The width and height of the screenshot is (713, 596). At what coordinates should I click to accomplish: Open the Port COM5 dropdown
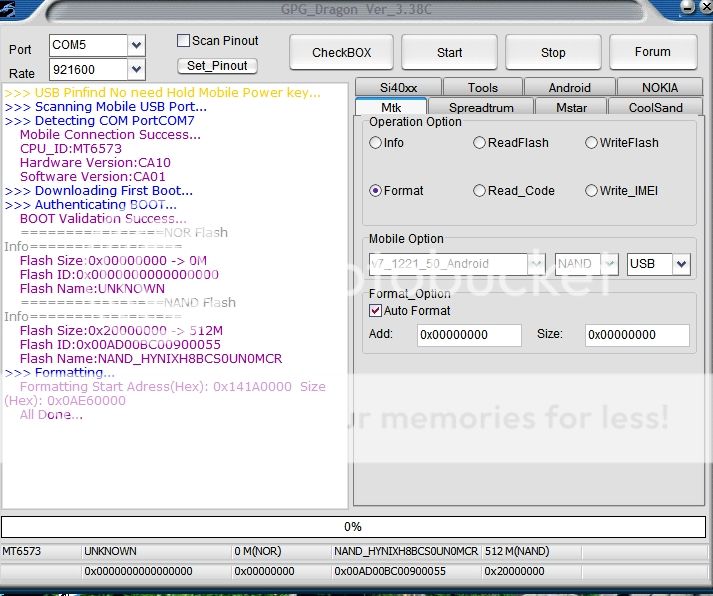click(x=136, y=45)
